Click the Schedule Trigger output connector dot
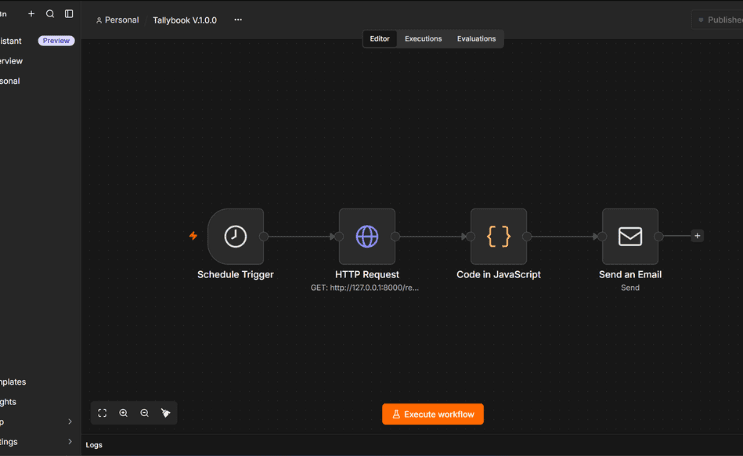 [x=264, y=237]
